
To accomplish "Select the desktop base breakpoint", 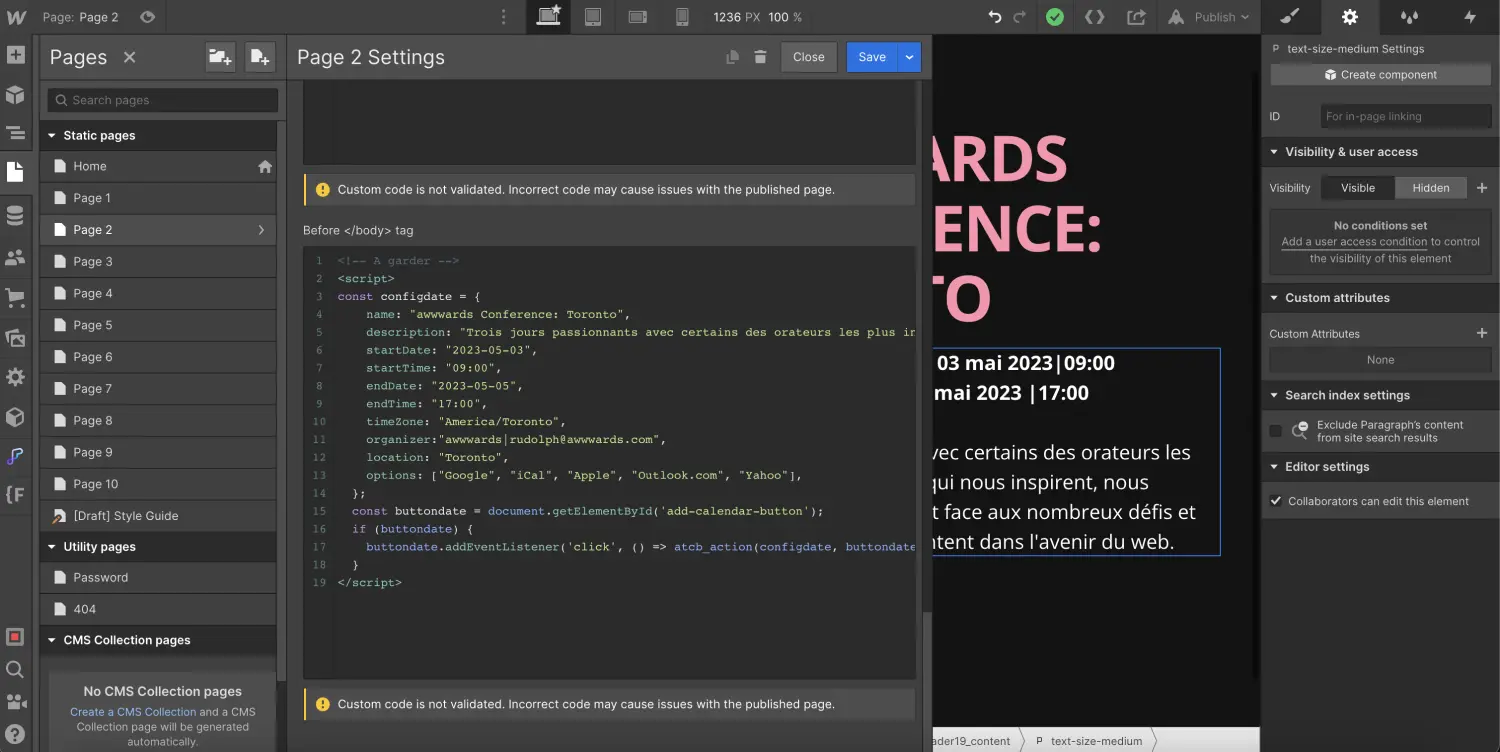I will [548, 17].
